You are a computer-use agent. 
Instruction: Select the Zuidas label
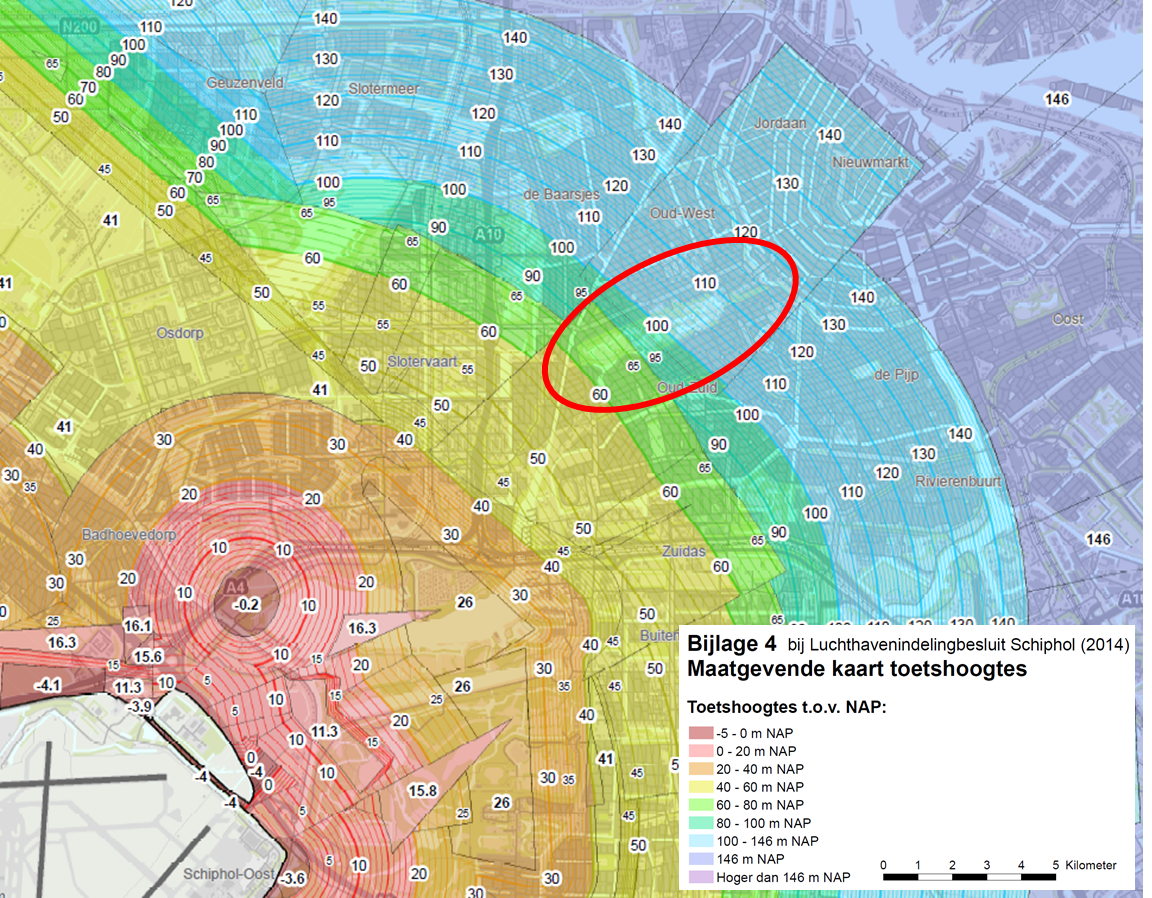(x=684, y=551)
